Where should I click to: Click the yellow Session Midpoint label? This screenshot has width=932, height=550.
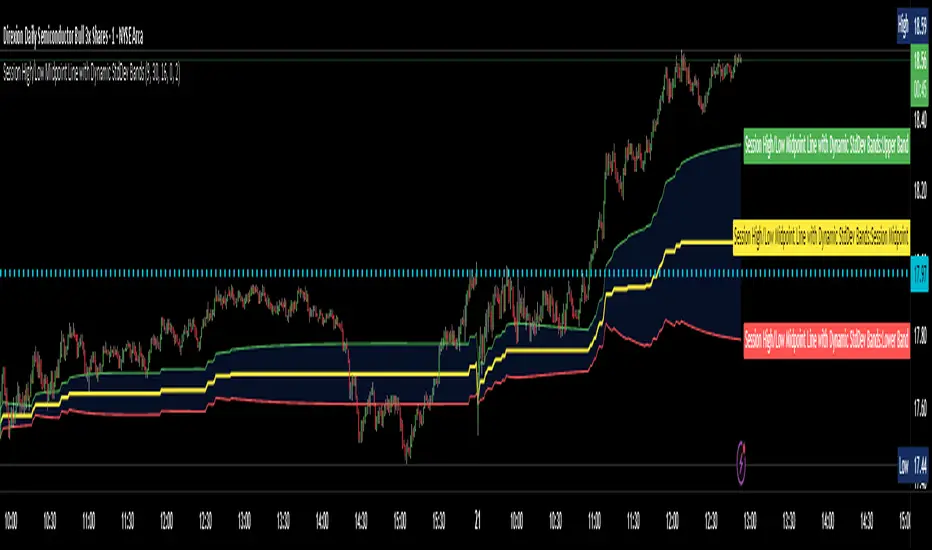(x=821, y=237)
